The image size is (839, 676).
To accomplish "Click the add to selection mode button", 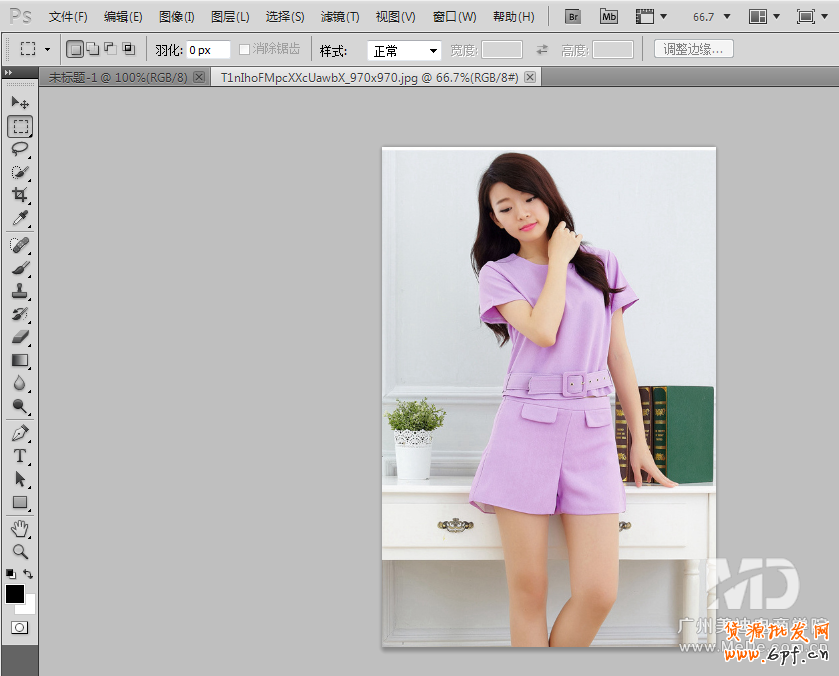I will pos(92,49).
